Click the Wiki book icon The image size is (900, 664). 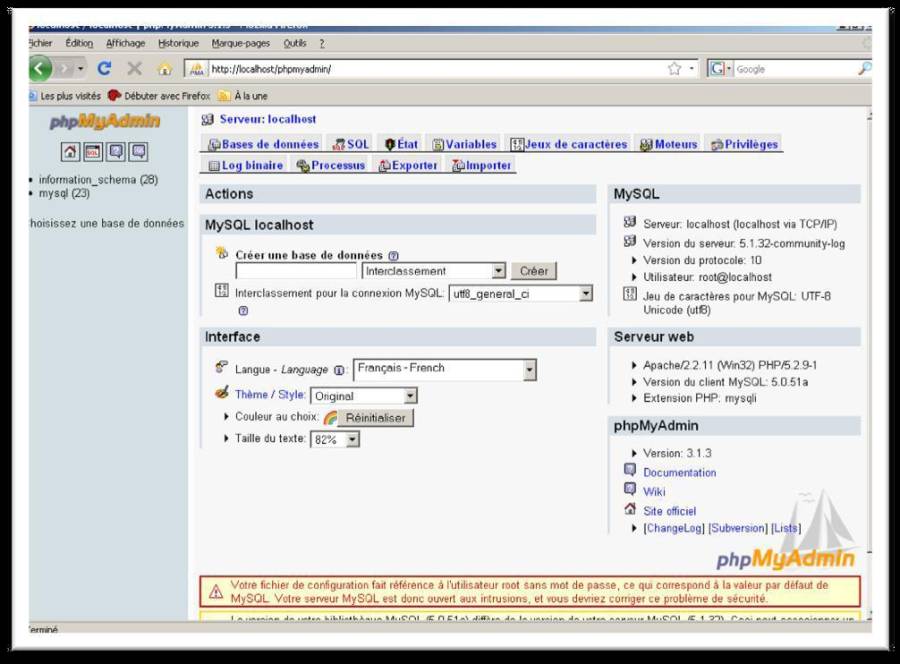click(x=630, y=489)
